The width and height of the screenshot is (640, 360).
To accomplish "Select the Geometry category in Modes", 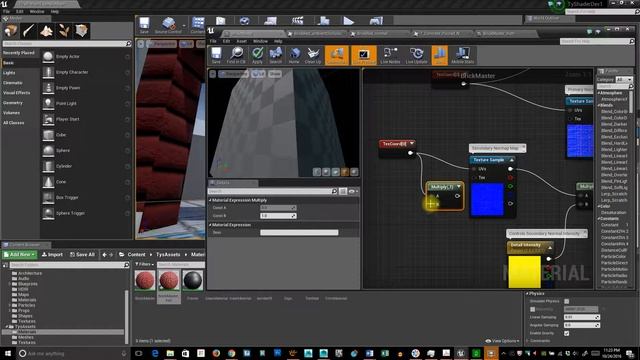I will [x=13, y=103].
